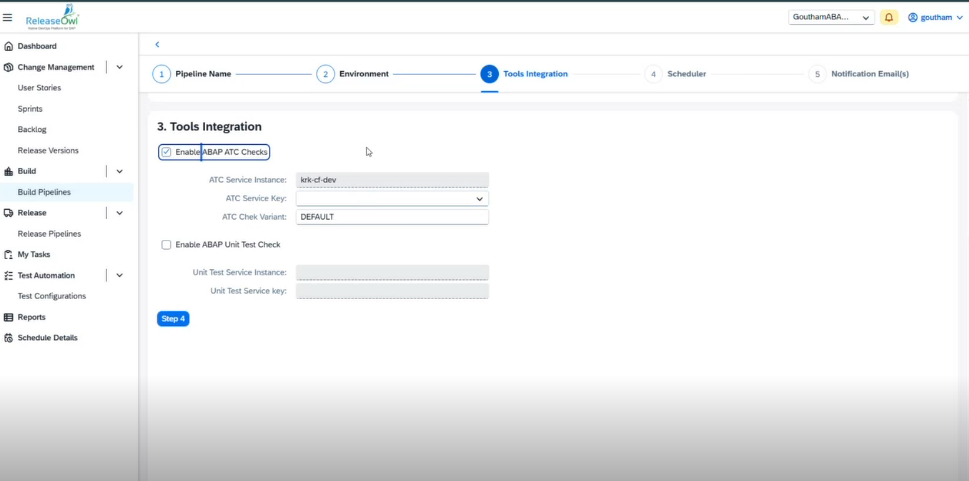Open the GouthamABA workspace dropdown
Viewport: 969px width, 481px height.
point(831,17)
